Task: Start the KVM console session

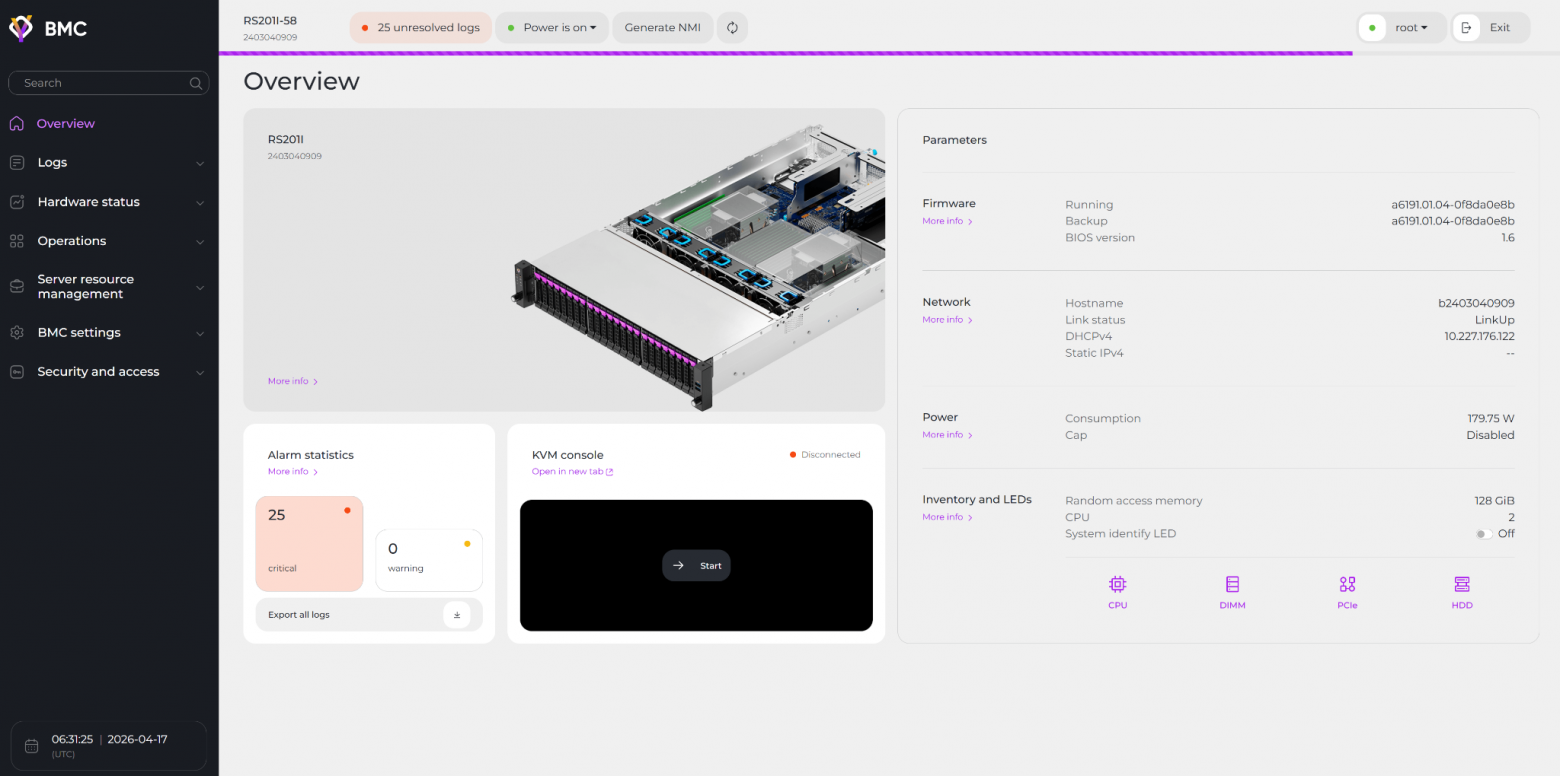Action: [696, 566]
